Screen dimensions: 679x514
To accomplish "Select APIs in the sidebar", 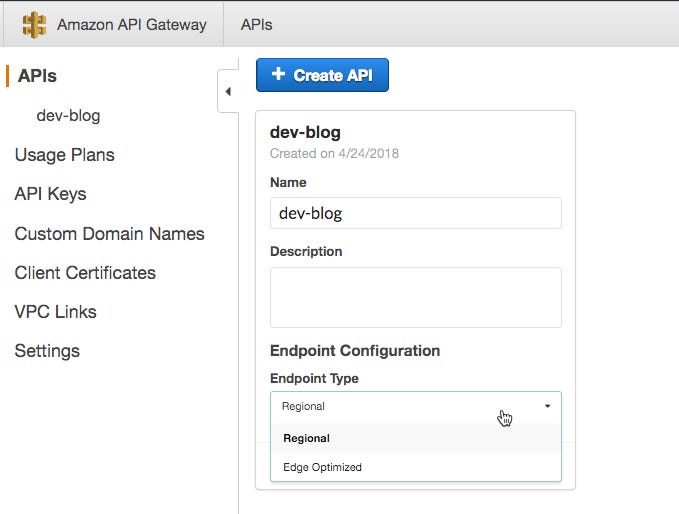I will [x=37, y=76].
